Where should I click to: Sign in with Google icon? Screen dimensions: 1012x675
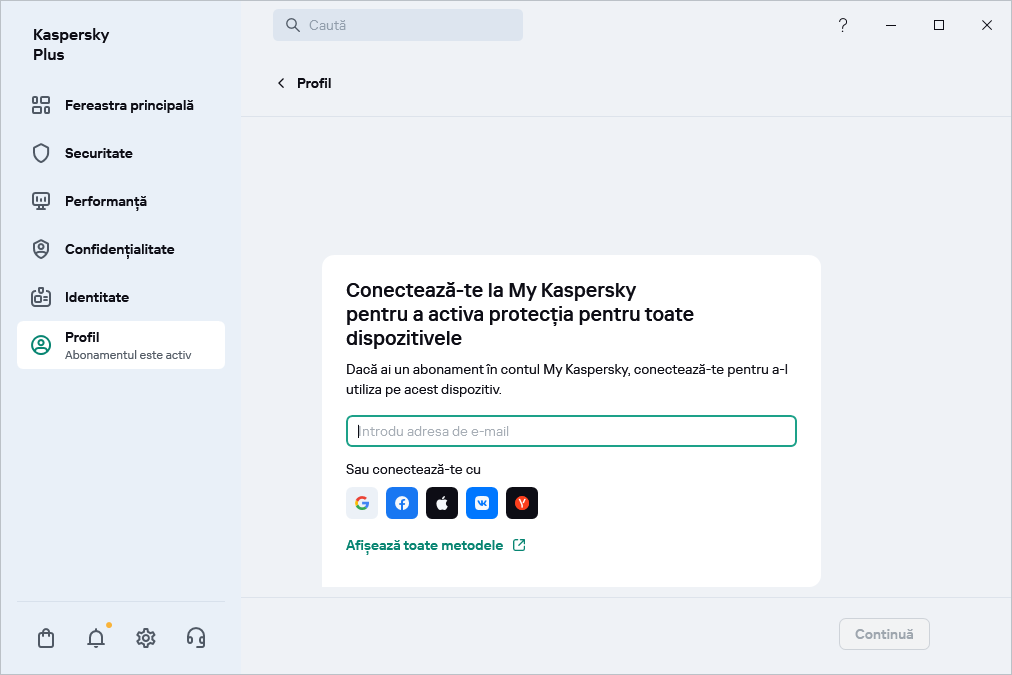point(362,503)
